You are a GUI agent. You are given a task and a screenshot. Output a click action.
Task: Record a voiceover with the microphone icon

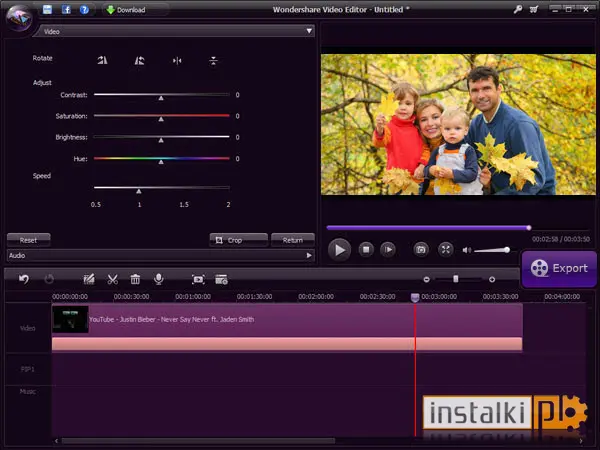[x=158, y=279]
